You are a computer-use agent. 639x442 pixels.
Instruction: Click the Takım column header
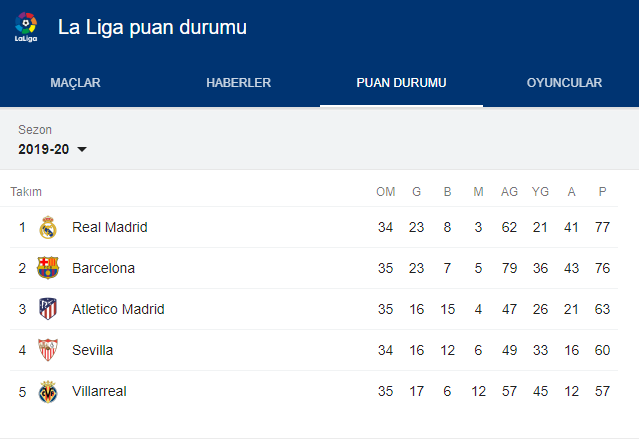(x=26, y=192)
